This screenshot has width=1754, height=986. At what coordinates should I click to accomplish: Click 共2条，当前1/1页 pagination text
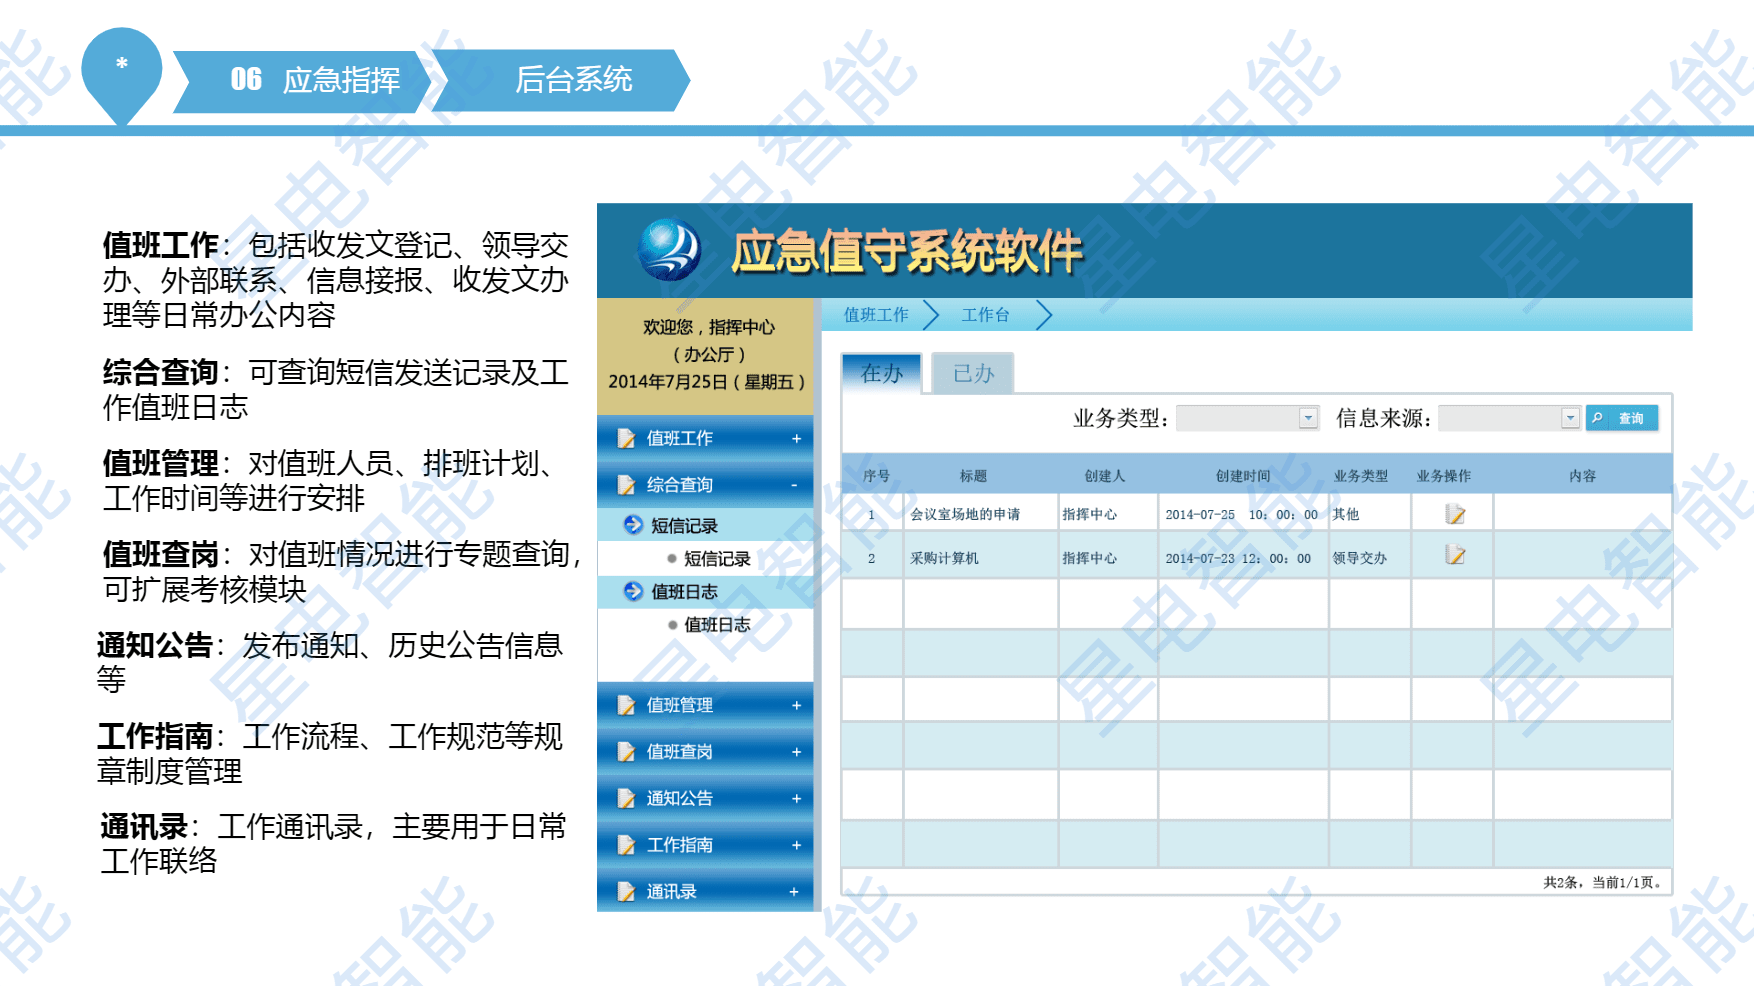[1603, 882]
